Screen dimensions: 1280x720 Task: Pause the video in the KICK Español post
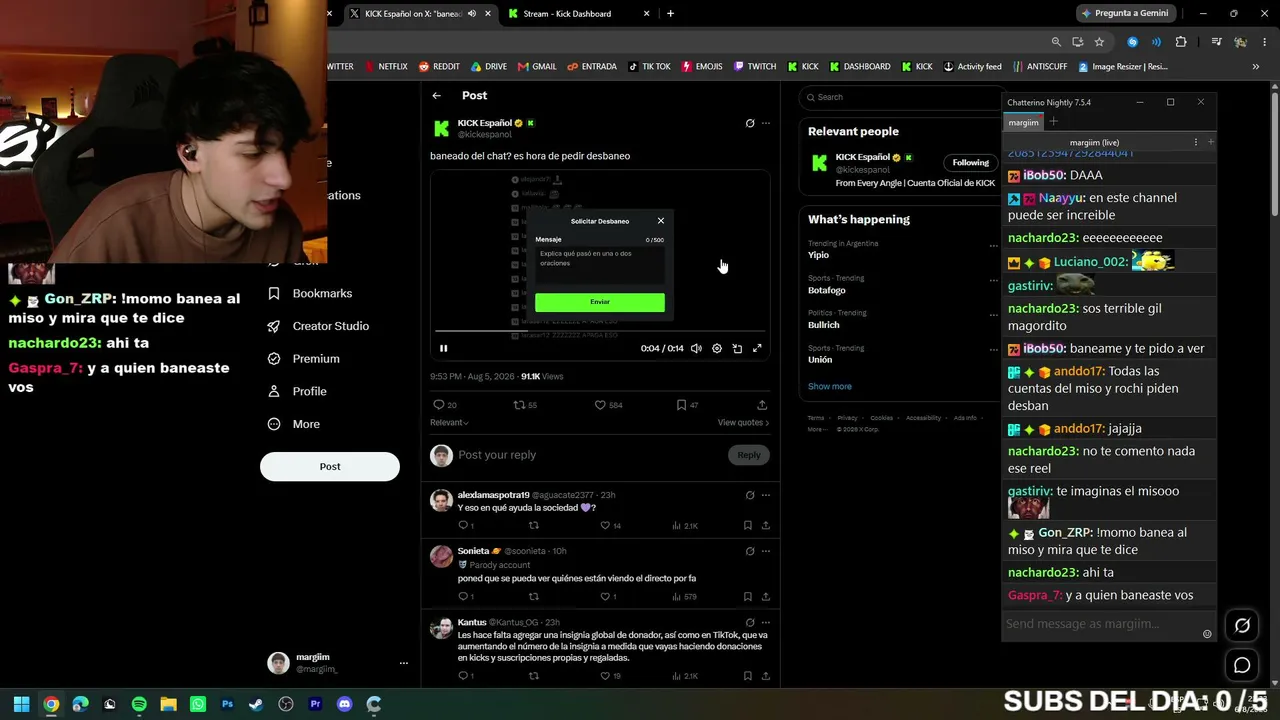point(444,348)
